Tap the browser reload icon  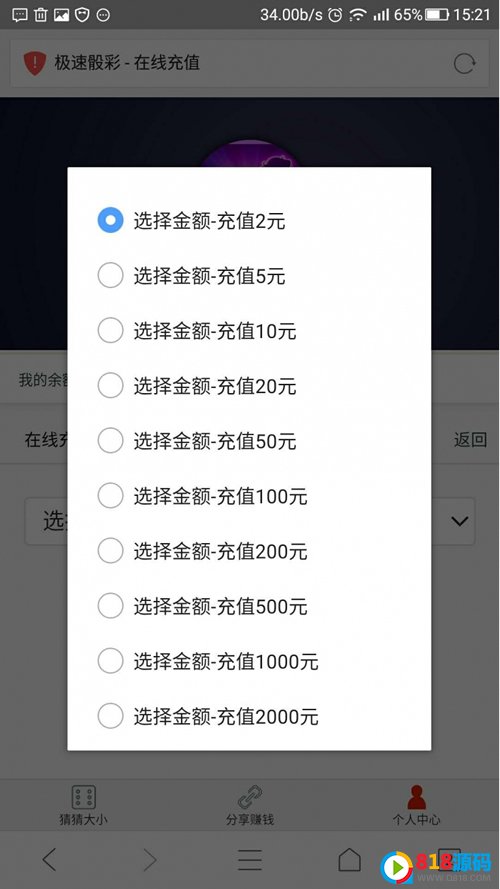pyautogui.click(x=464, y=64)
